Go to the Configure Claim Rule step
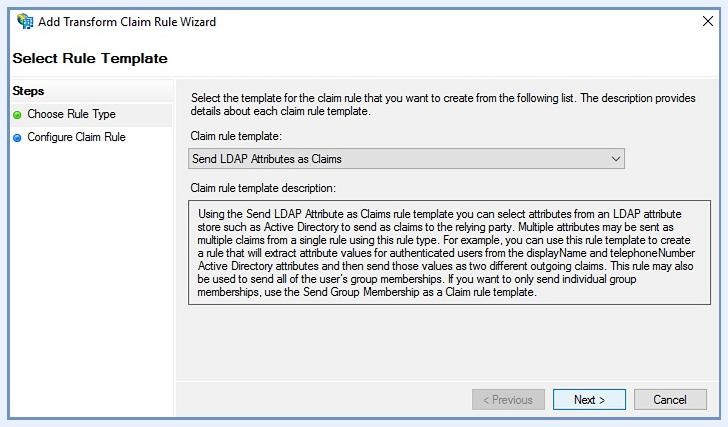The height and width of the screenshot is (427, 728). pos(76,138)
